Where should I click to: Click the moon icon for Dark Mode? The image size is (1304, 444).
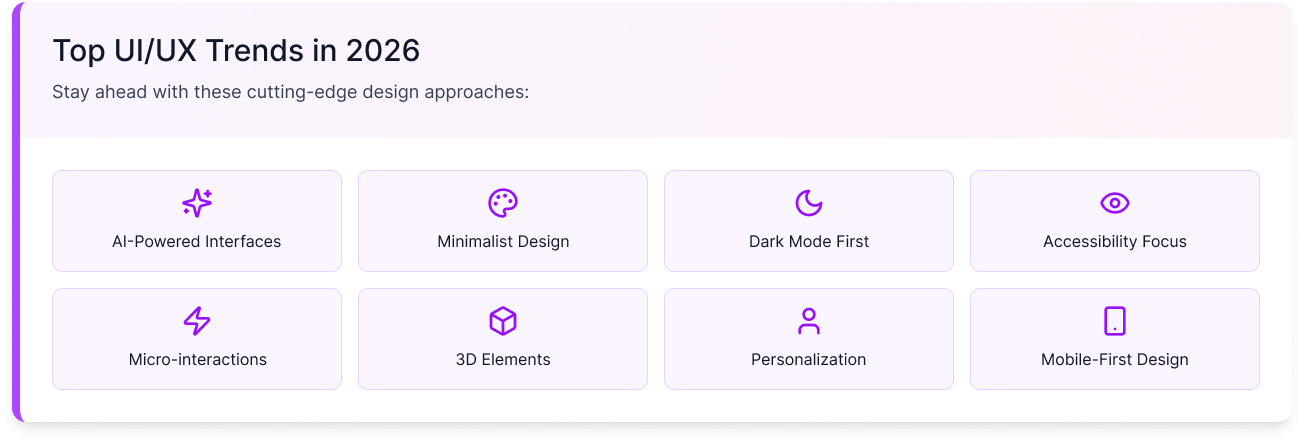[809, 203]
